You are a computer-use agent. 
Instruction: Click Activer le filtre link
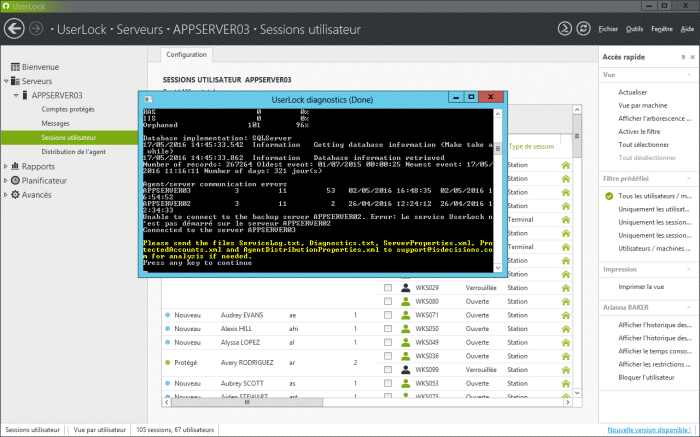639,132
